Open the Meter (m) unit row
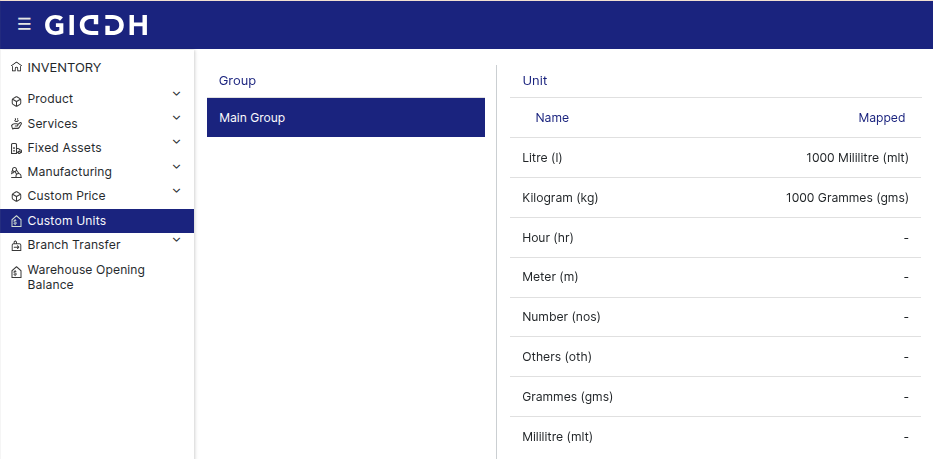933x459 pixels. [715, 277]
